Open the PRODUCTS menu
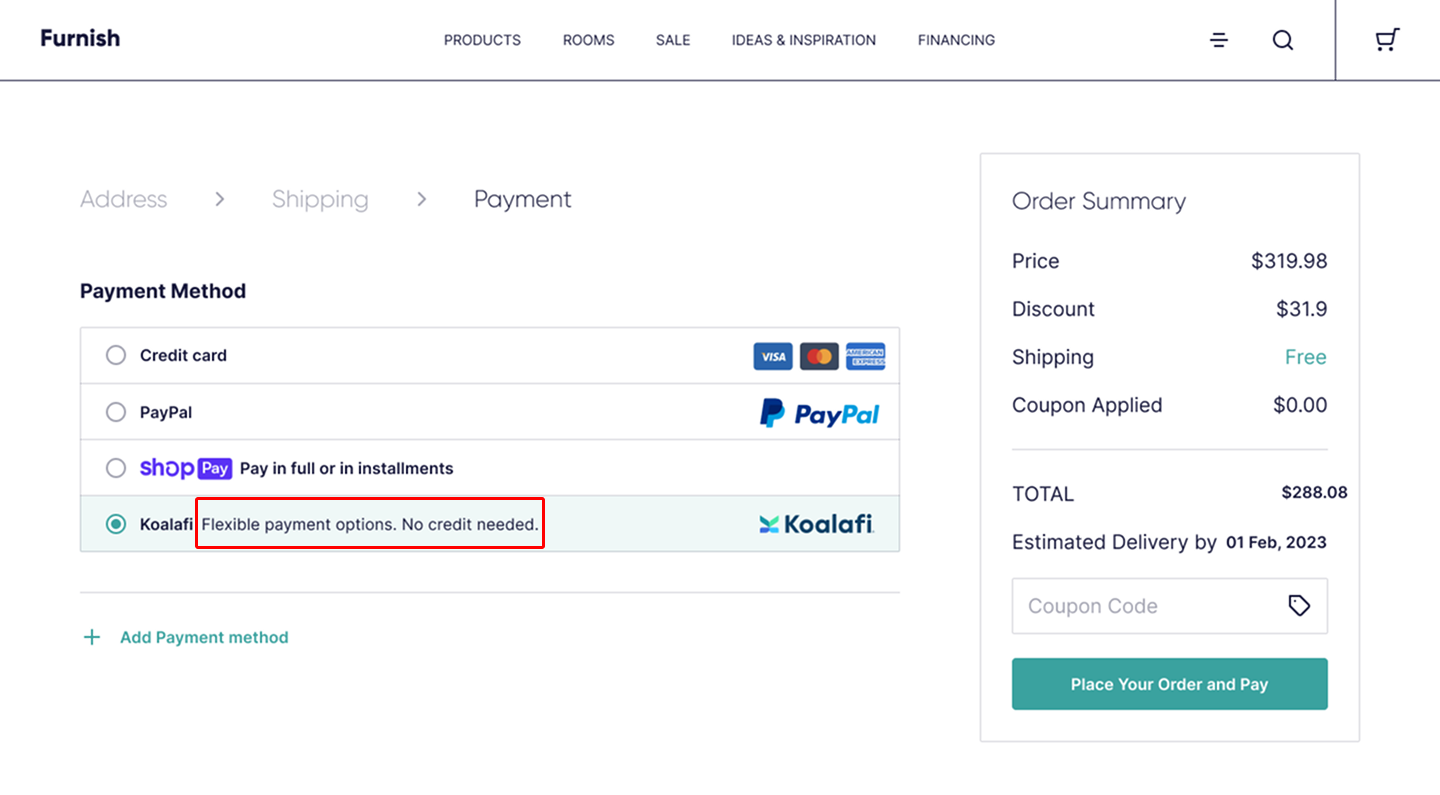 pyautogui.click(x=482, y=40)
